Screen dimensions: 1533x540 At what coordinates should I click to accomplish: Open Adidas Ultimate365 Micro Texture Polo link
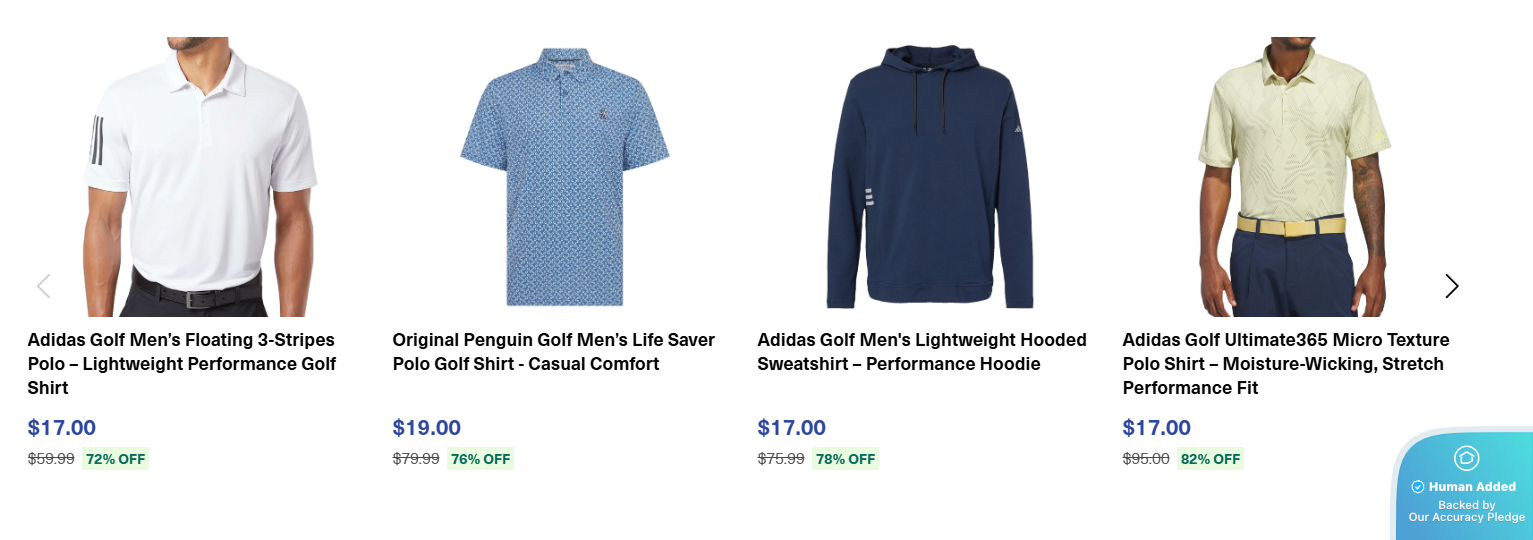point(1285,364)
